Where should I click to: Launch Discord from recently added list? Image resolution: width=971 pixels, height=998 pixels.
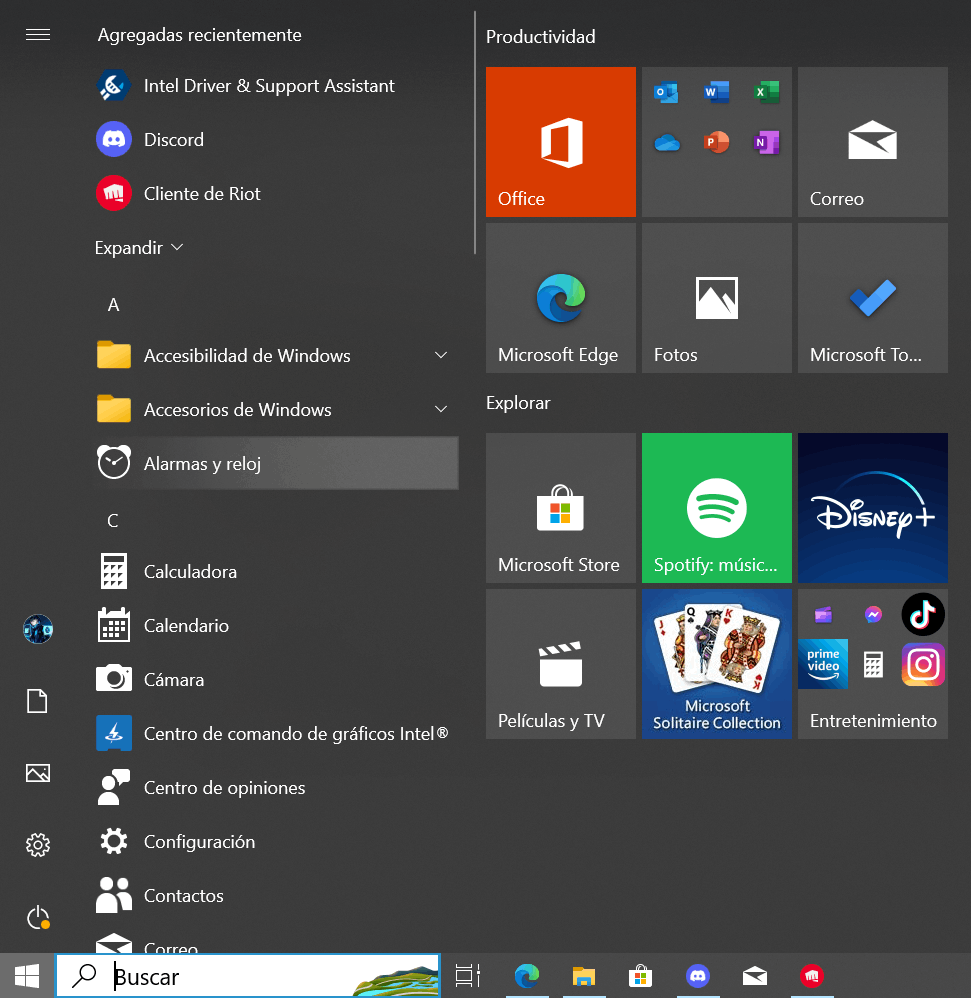click(x=276, y=139)
